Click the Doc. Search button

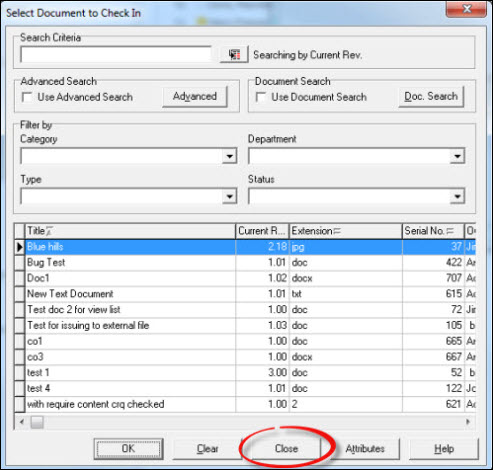click(x=431, y=97)
